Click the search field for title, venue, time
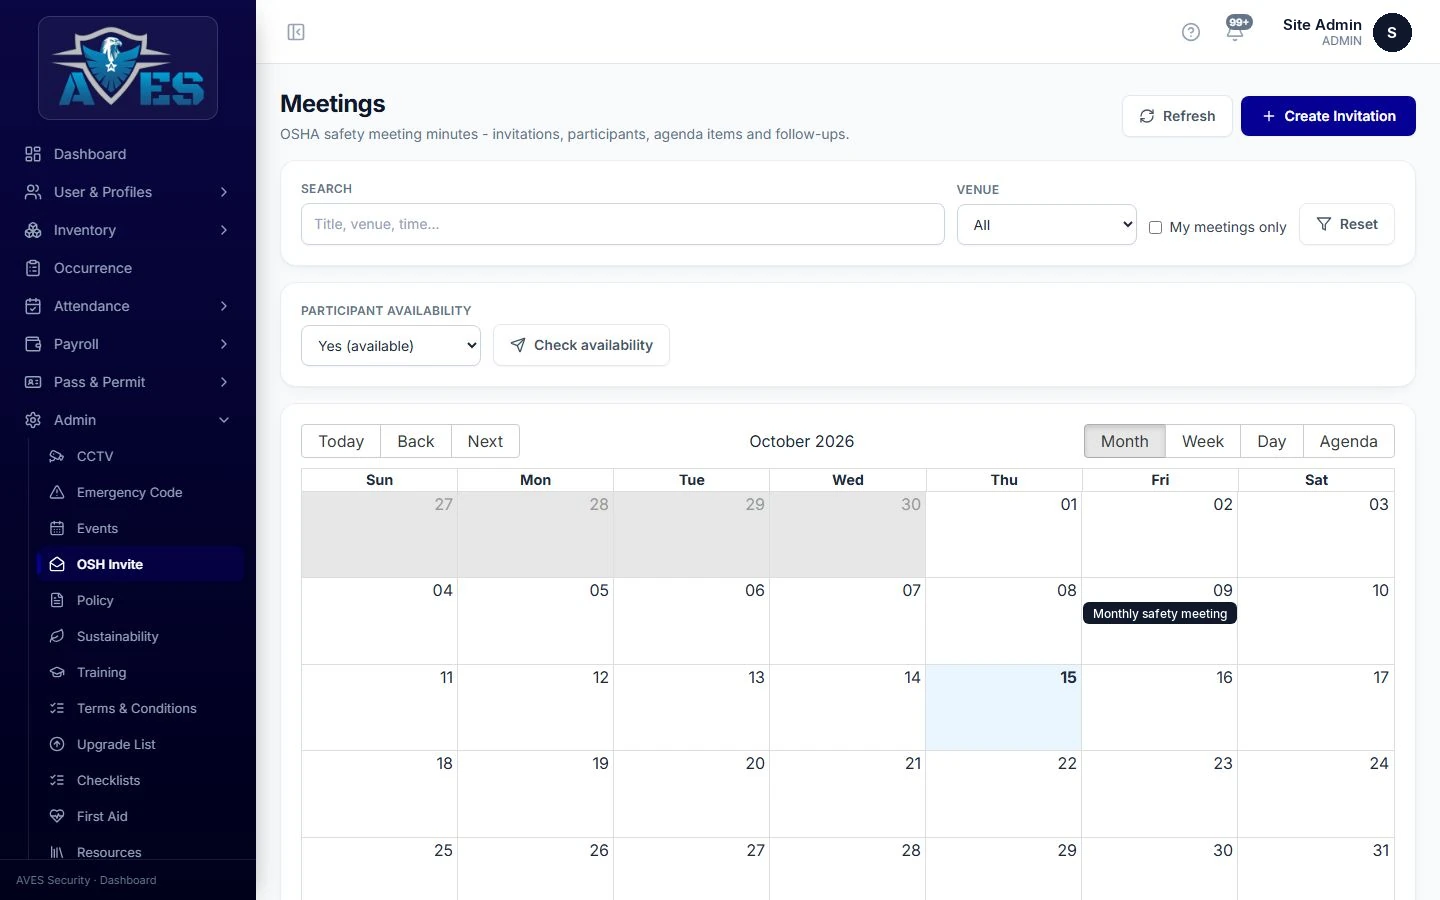 click(x=622, y=224)
